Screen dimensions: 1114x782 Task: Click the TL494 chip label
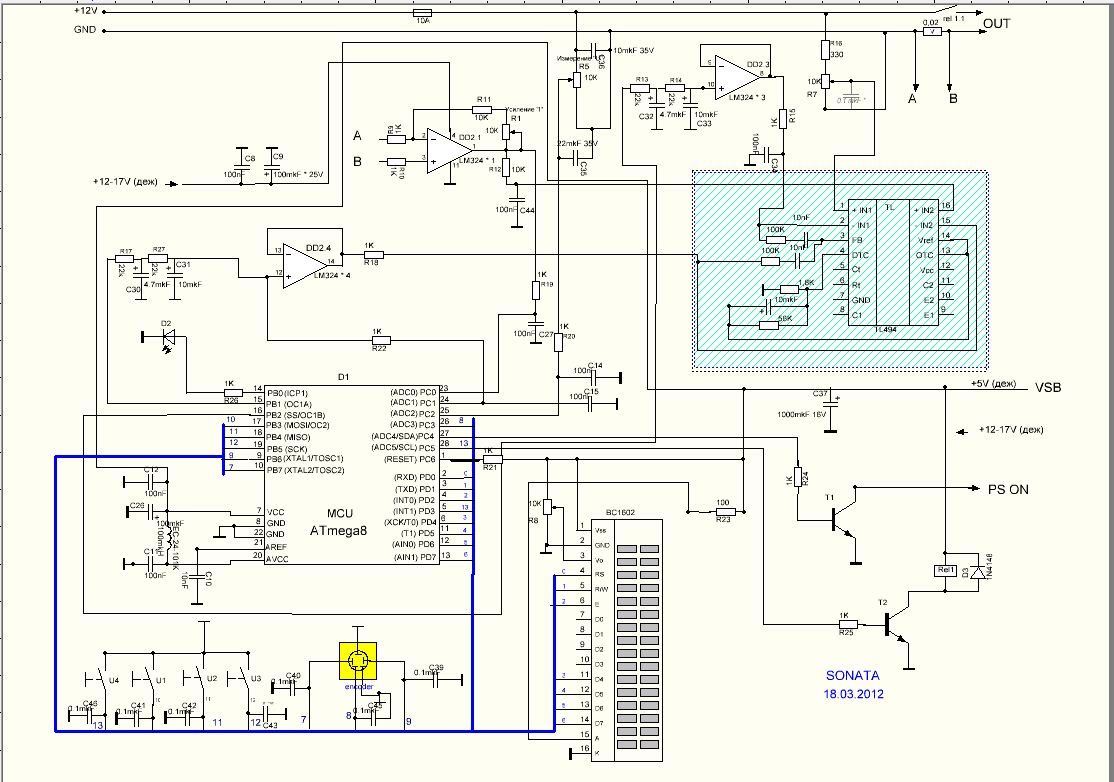pos(884,330)
